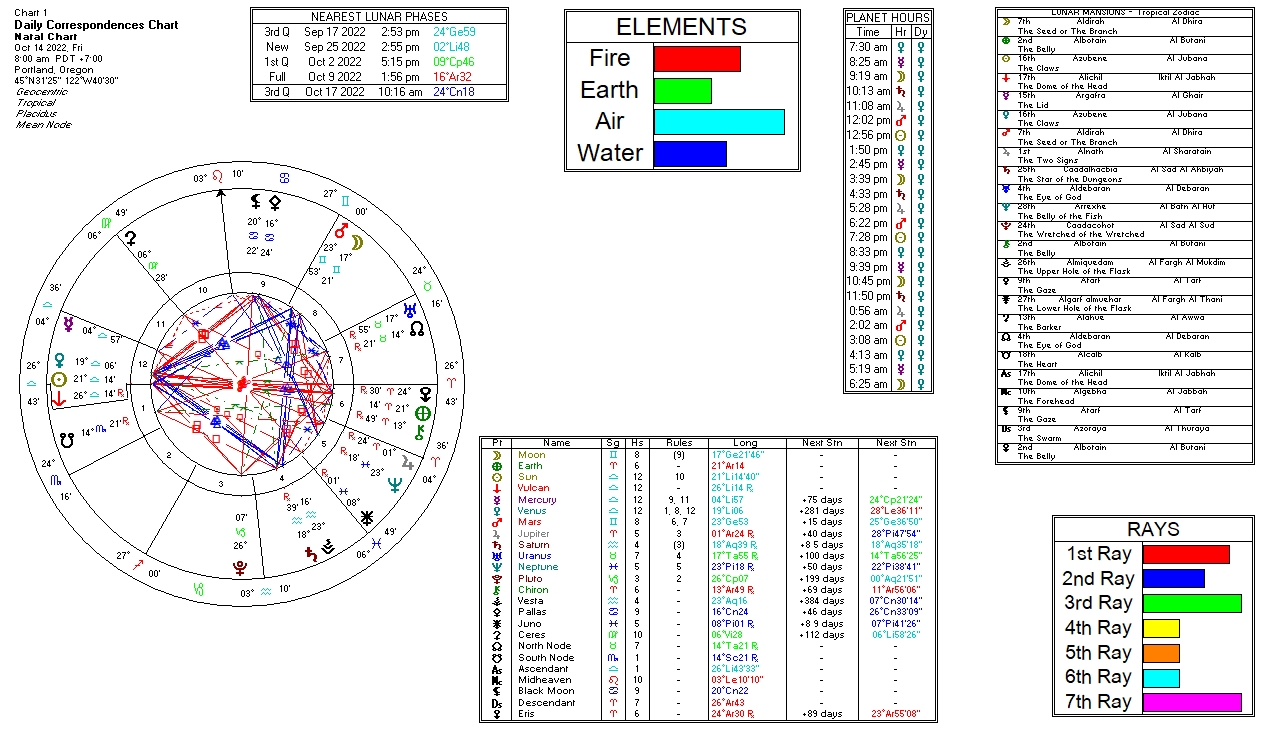Click the Eris glyph in the chart wheel

point(425,392)
